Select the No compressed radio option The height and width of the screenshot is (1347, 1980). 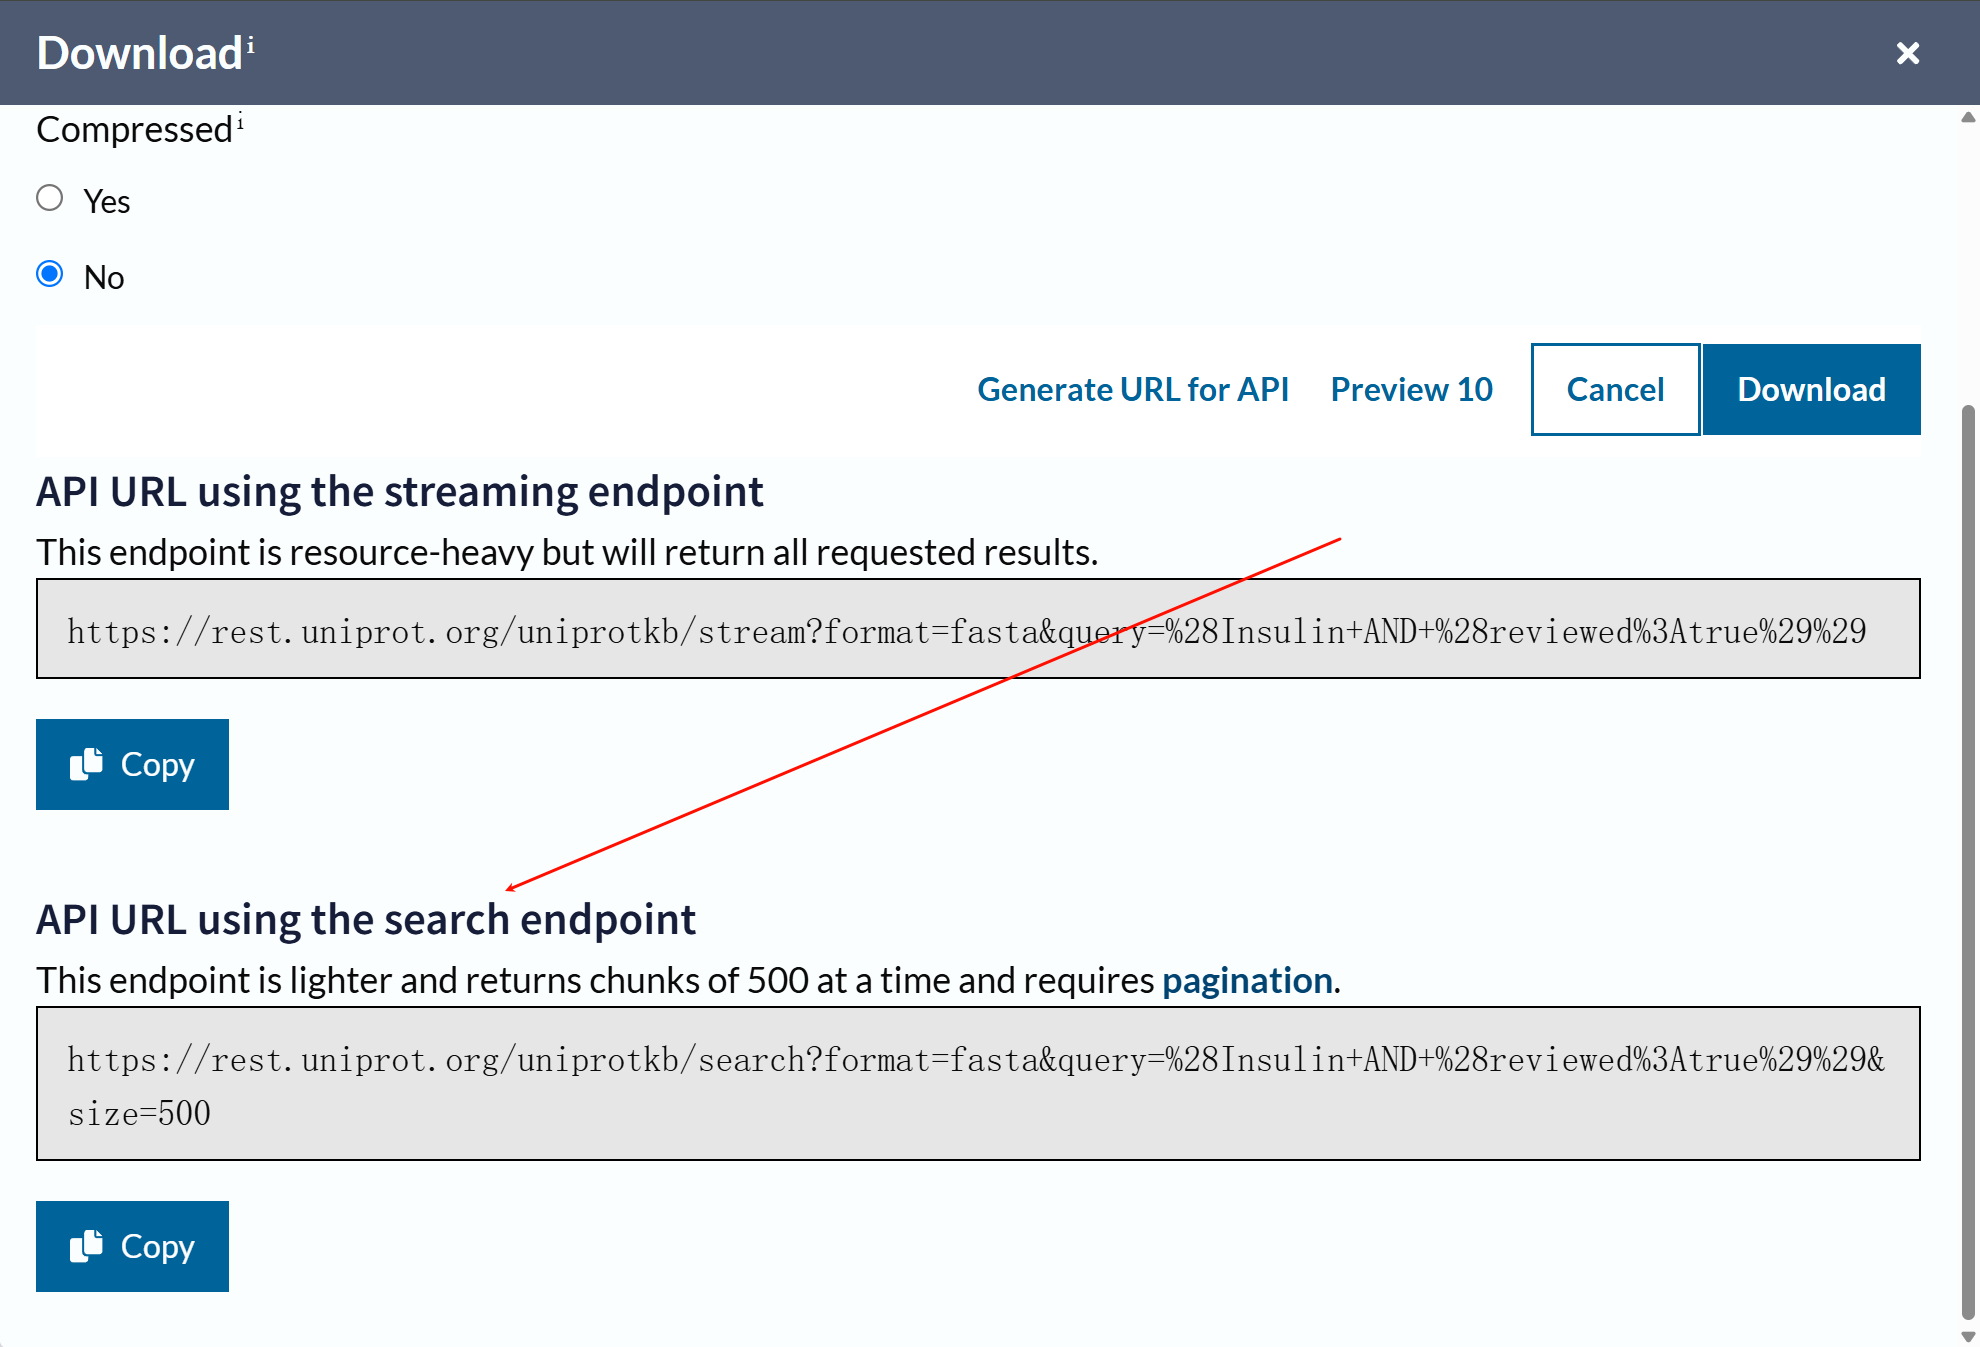pos(50,274)
